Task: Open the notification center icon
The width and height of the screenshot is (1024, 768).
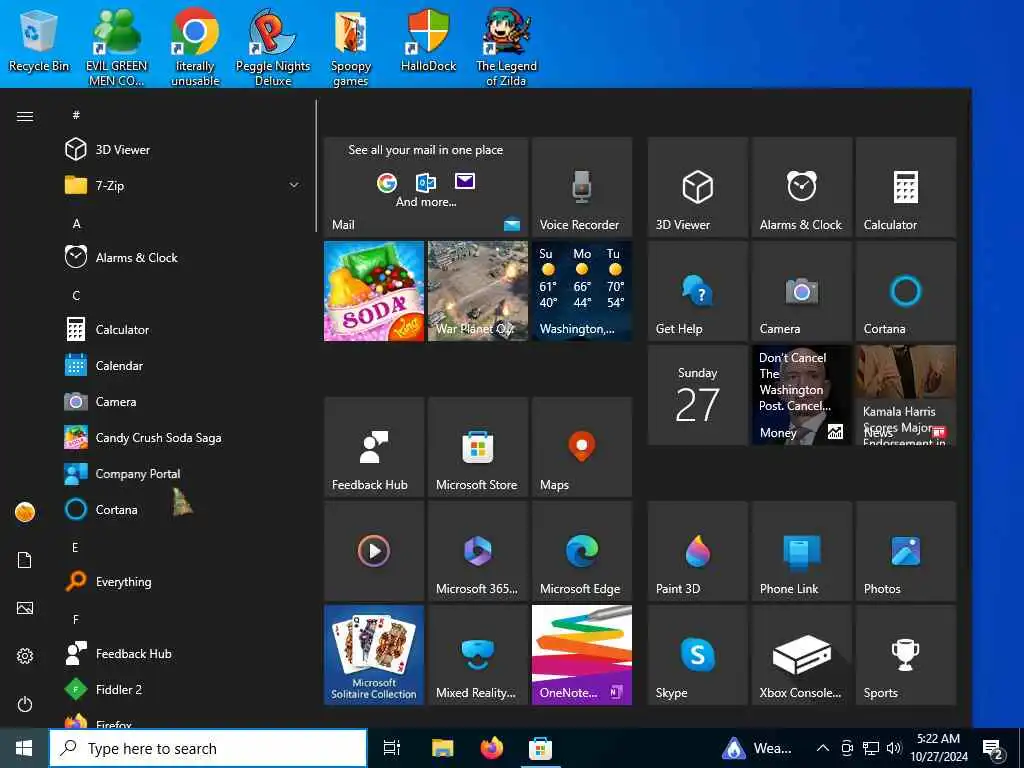Action: click(993, 749)
